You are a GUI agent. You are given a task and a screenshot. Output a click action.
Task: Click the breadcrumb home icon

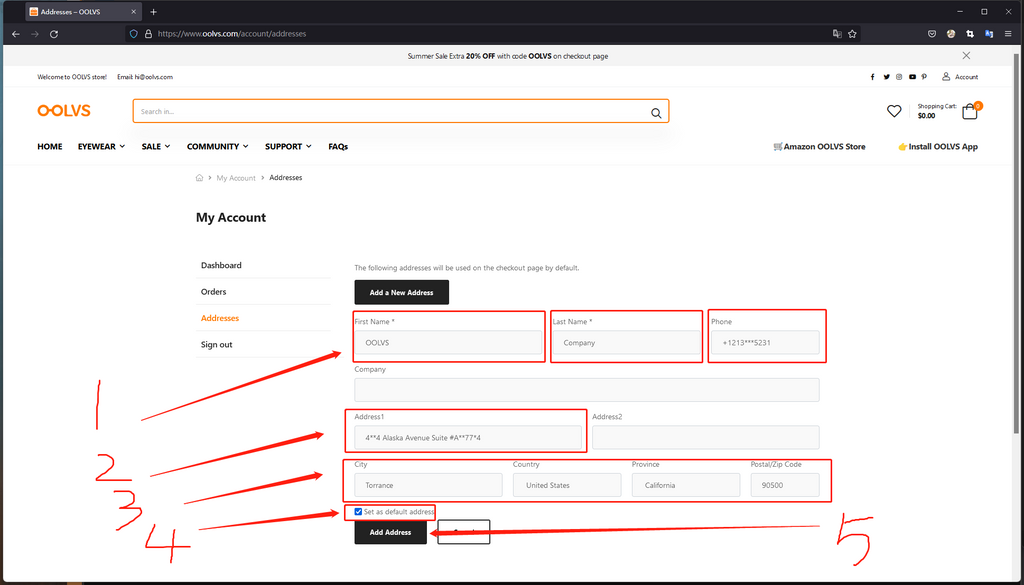(200, 178)
